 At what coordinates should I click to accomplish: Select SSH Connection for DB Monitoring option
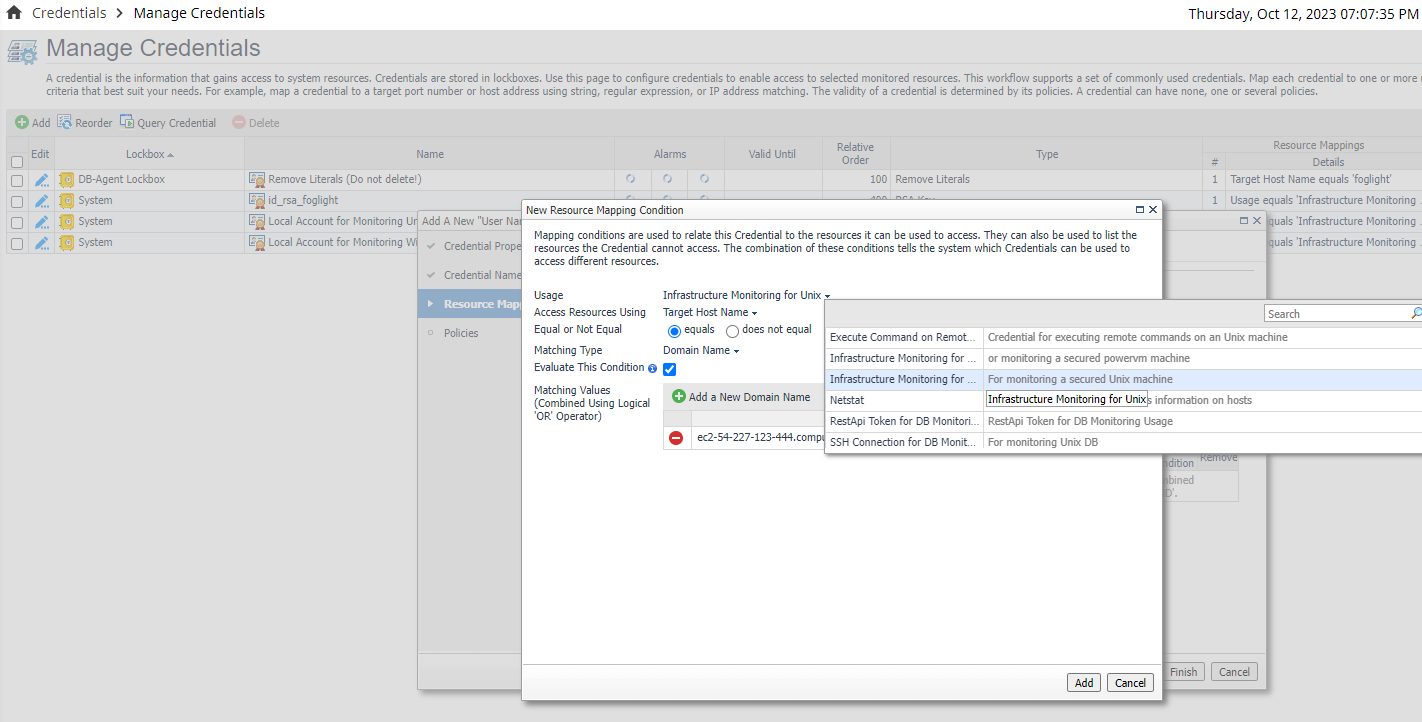point(902,442)
